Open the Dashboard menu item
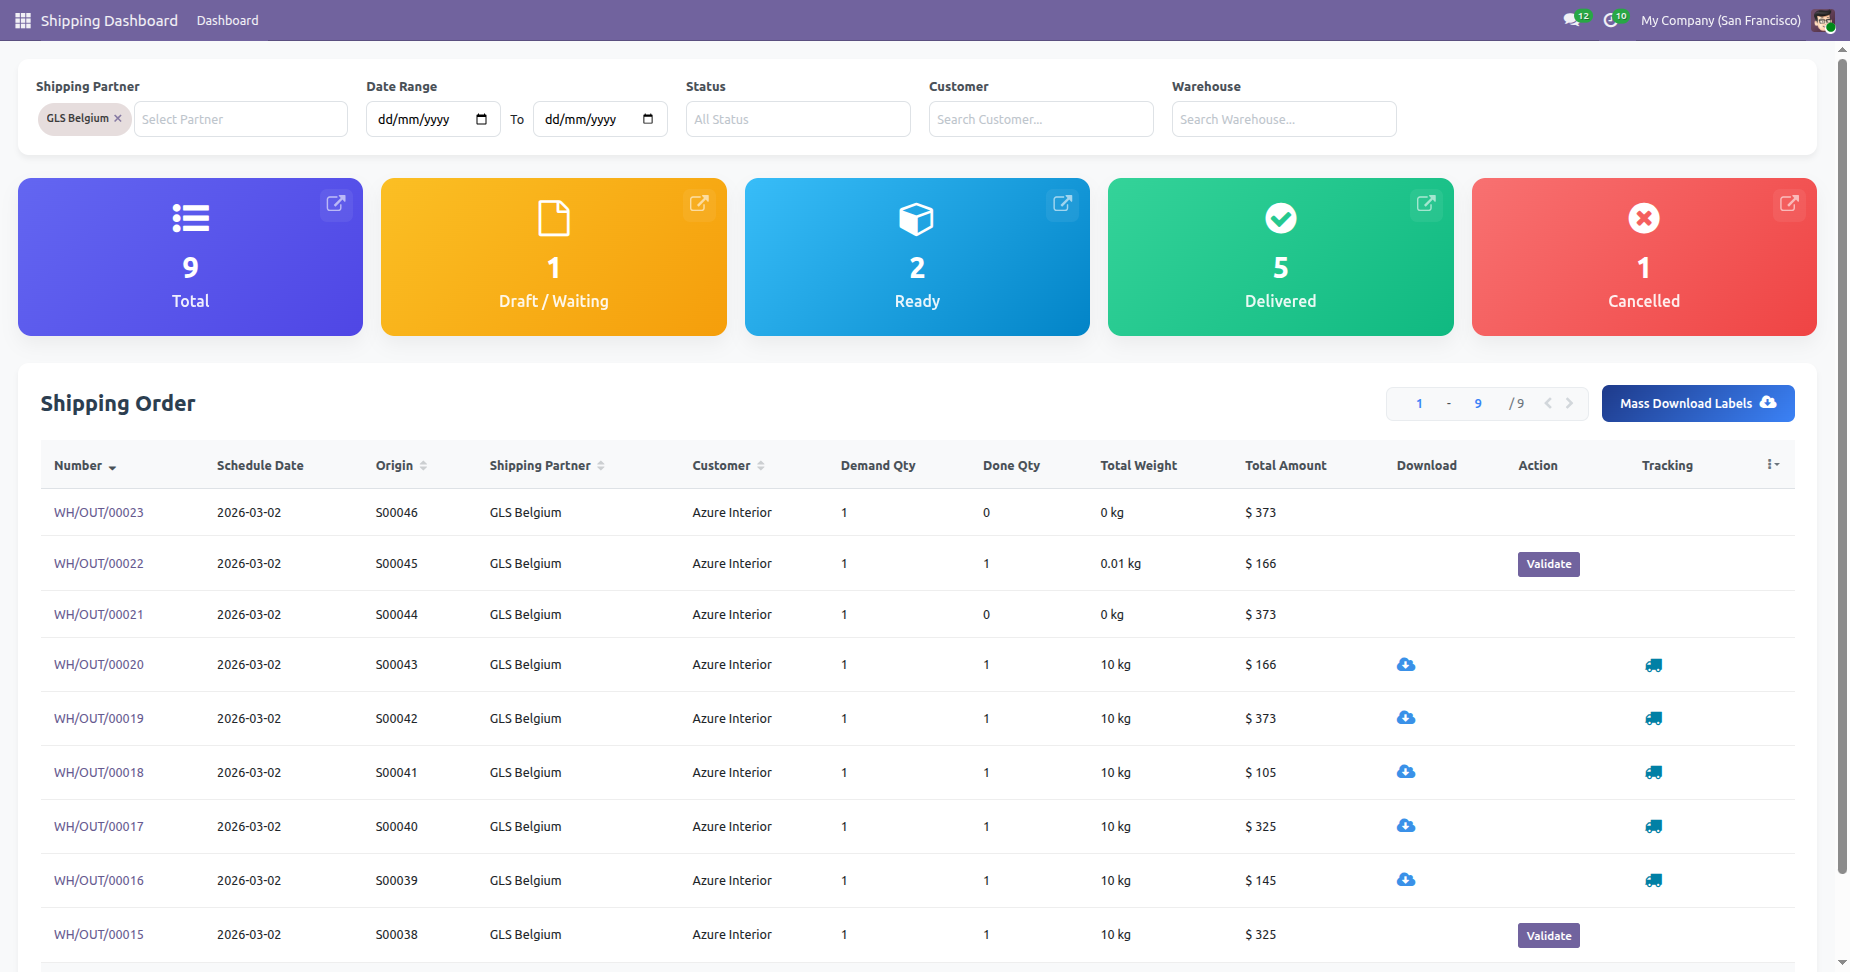Screen dimensions: 1850x972 [227, 20]
